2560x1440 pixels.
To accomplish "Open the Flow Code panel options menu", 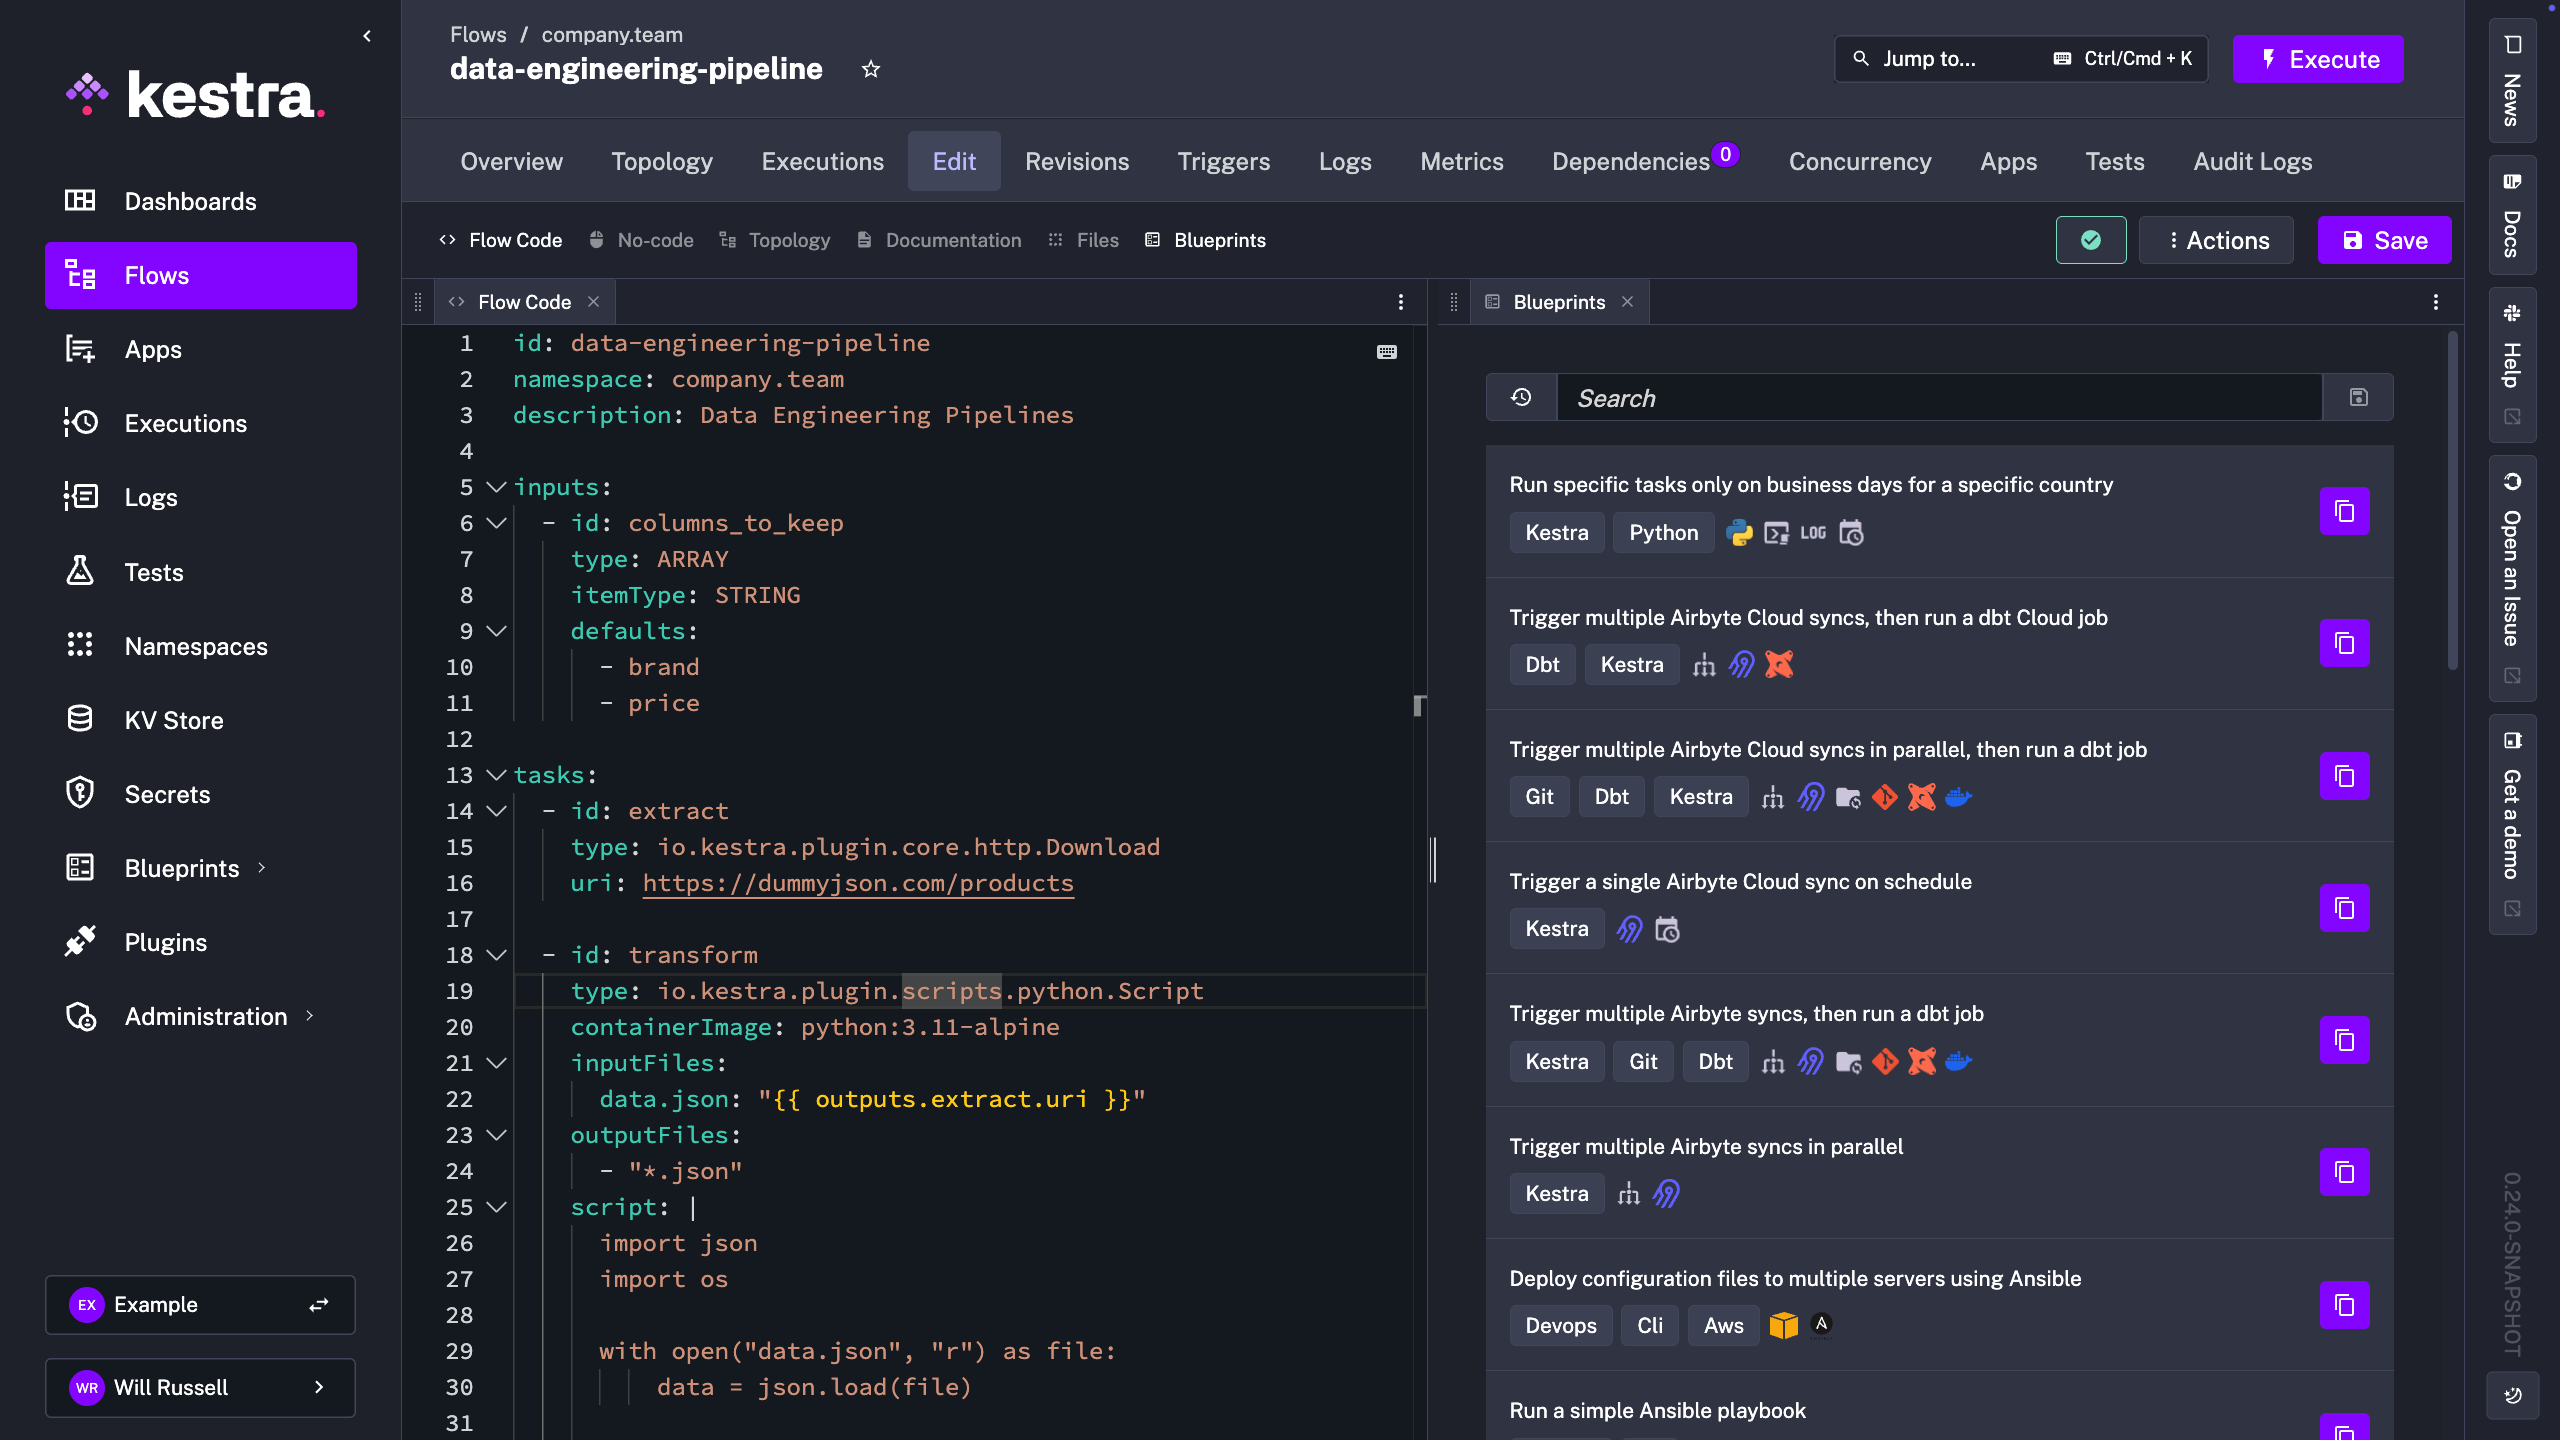I will coord(1400,301).
